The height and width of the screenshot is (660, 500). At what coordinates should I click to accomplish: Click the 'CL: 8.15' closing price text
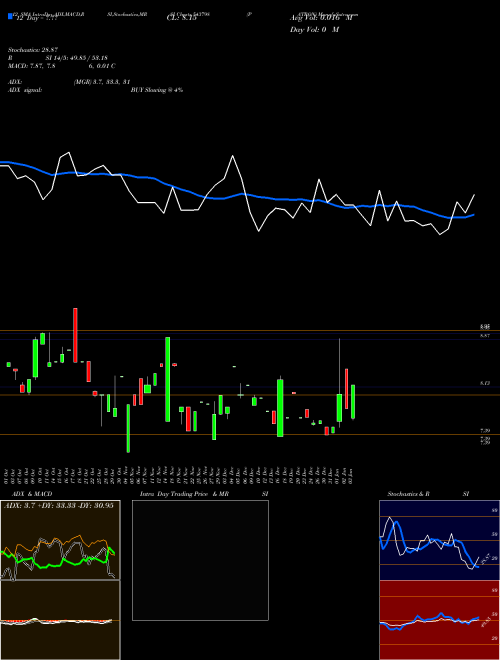pos(181,19)
